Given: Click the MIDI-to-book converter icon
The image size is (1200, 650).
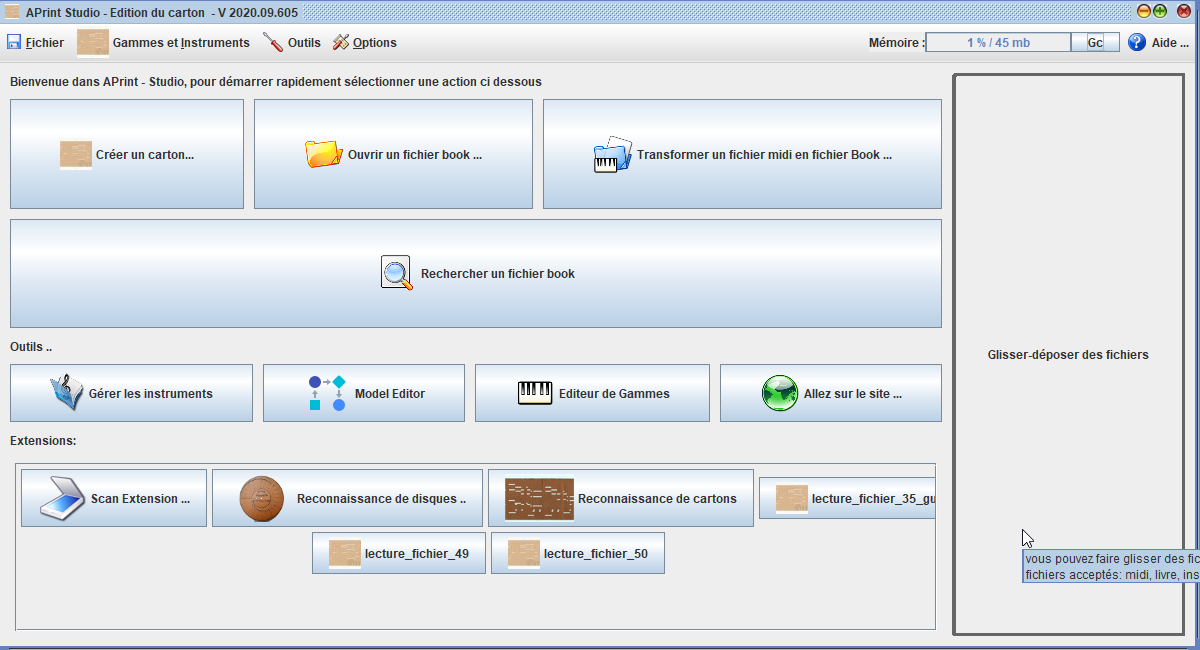Looking at the screenshot, I should pos(612,155).
